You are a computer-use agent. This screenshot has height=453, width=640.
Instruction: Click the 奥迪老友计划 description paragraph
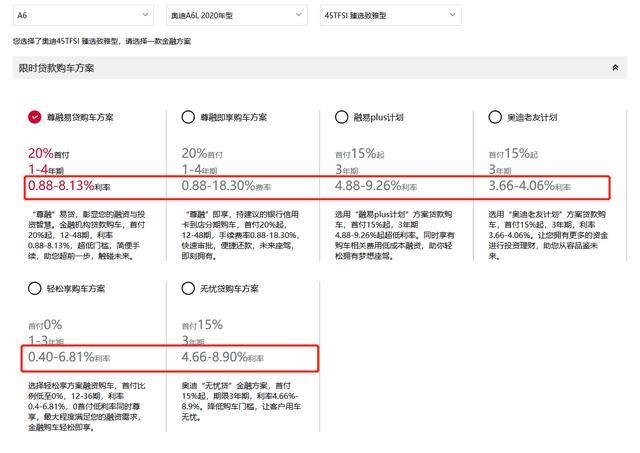(548, 235)
